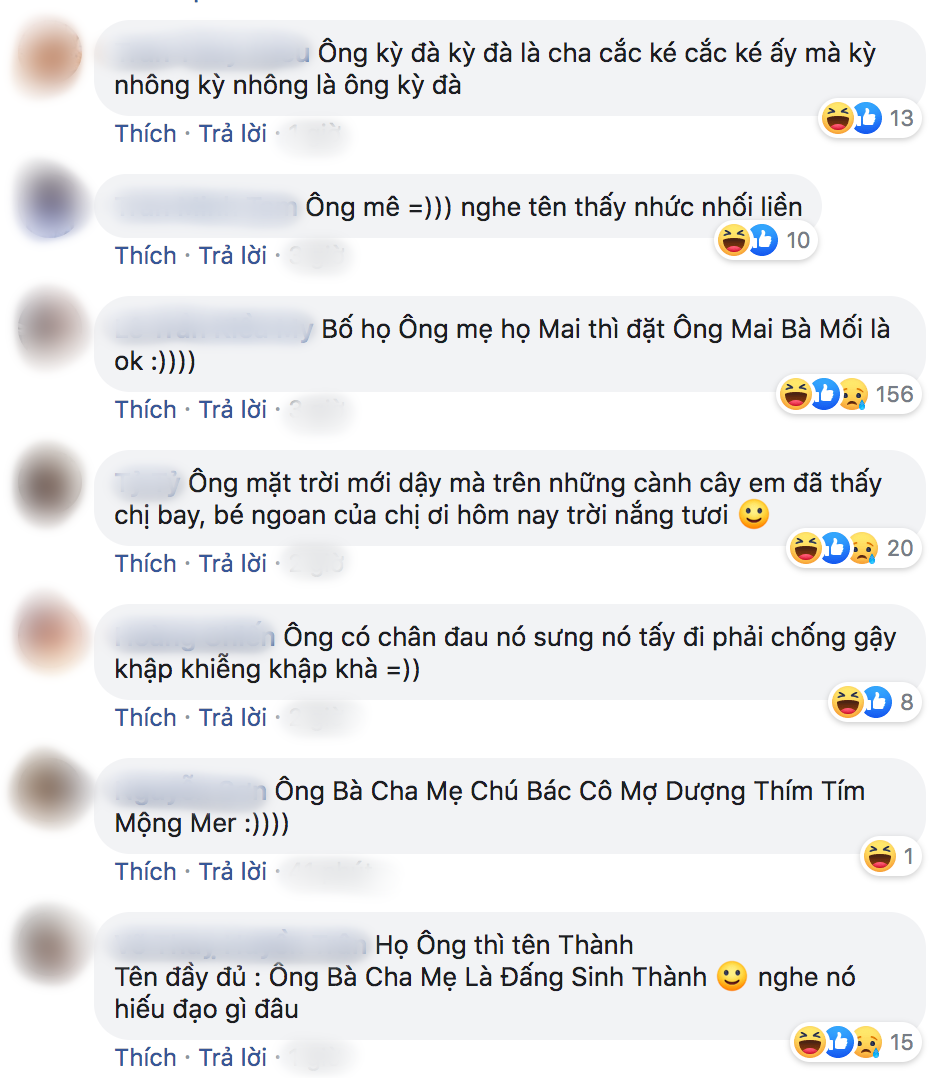Click the smiley emoji in 'mặt trời' comment
The width and height of the screenshot is (944, 1078).
[754, 515]
